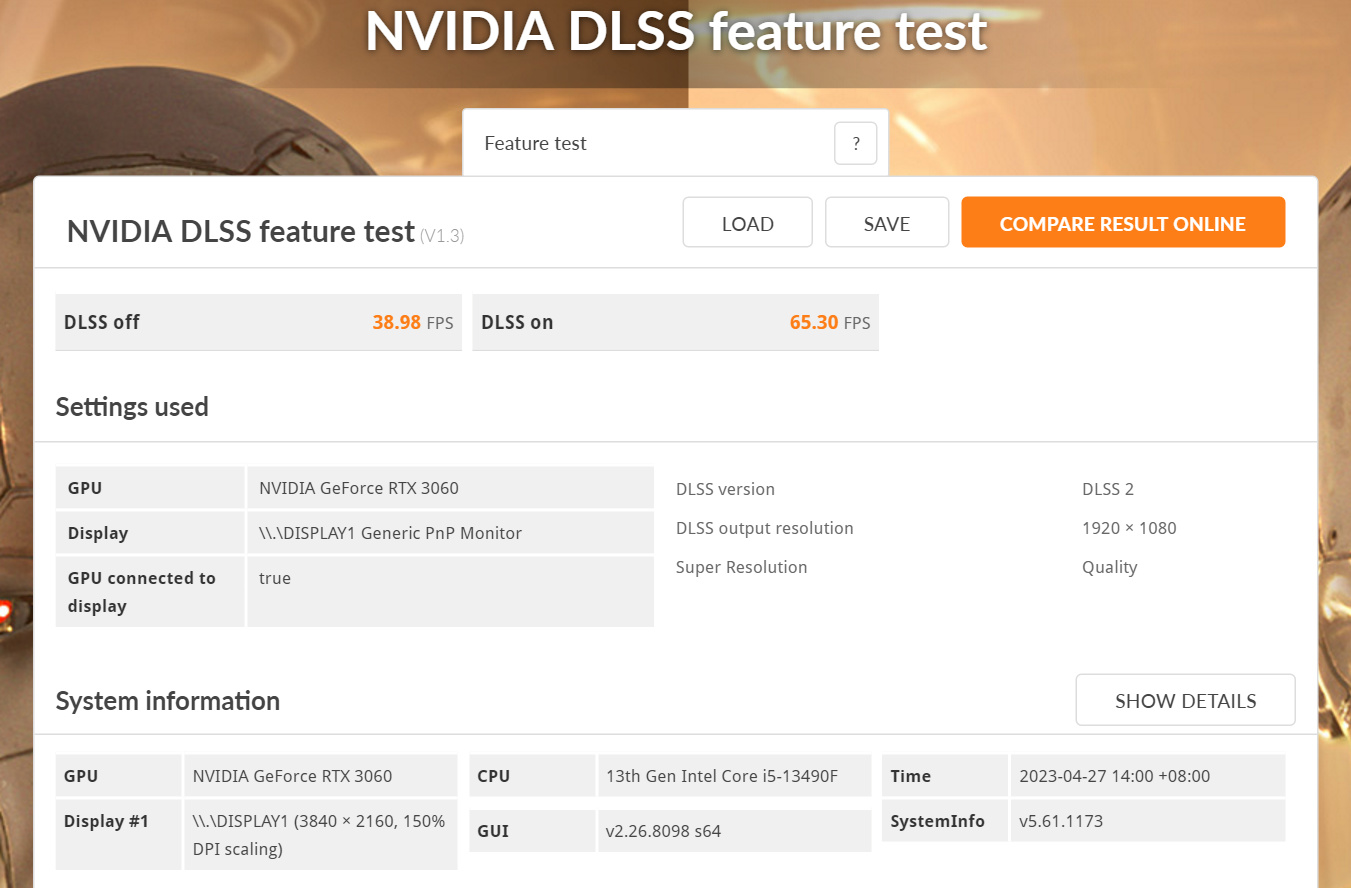This screenshot has width=1351, height=888.
Task: Click the Time value 2023-04-27 14:00
Action: point(1114,776)
